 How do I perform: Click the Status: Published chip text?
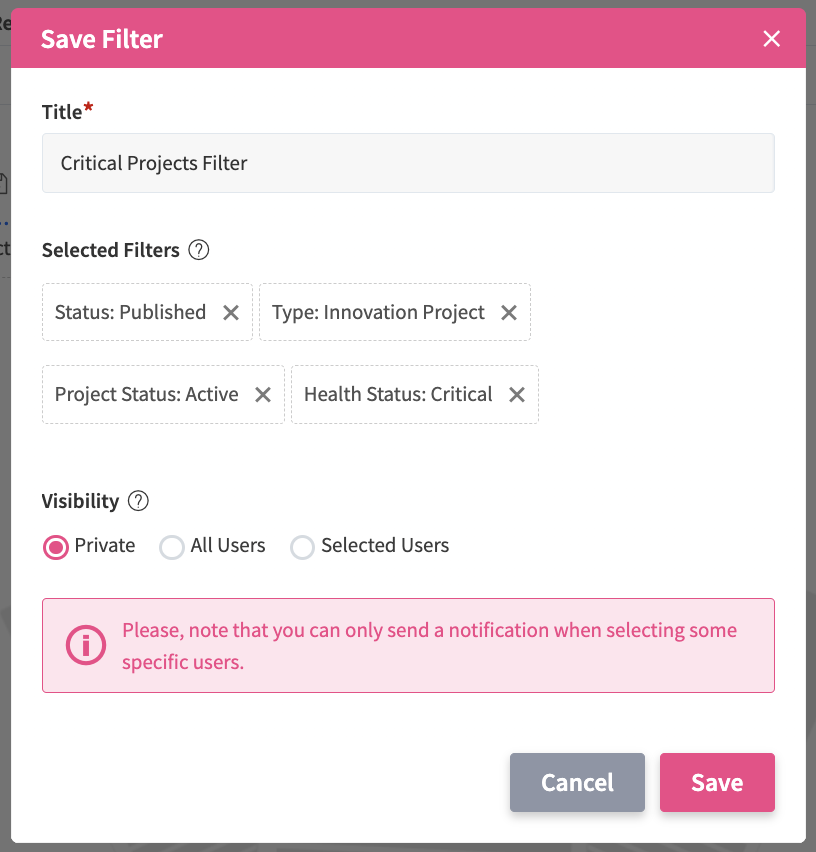[x=130, y=312]
